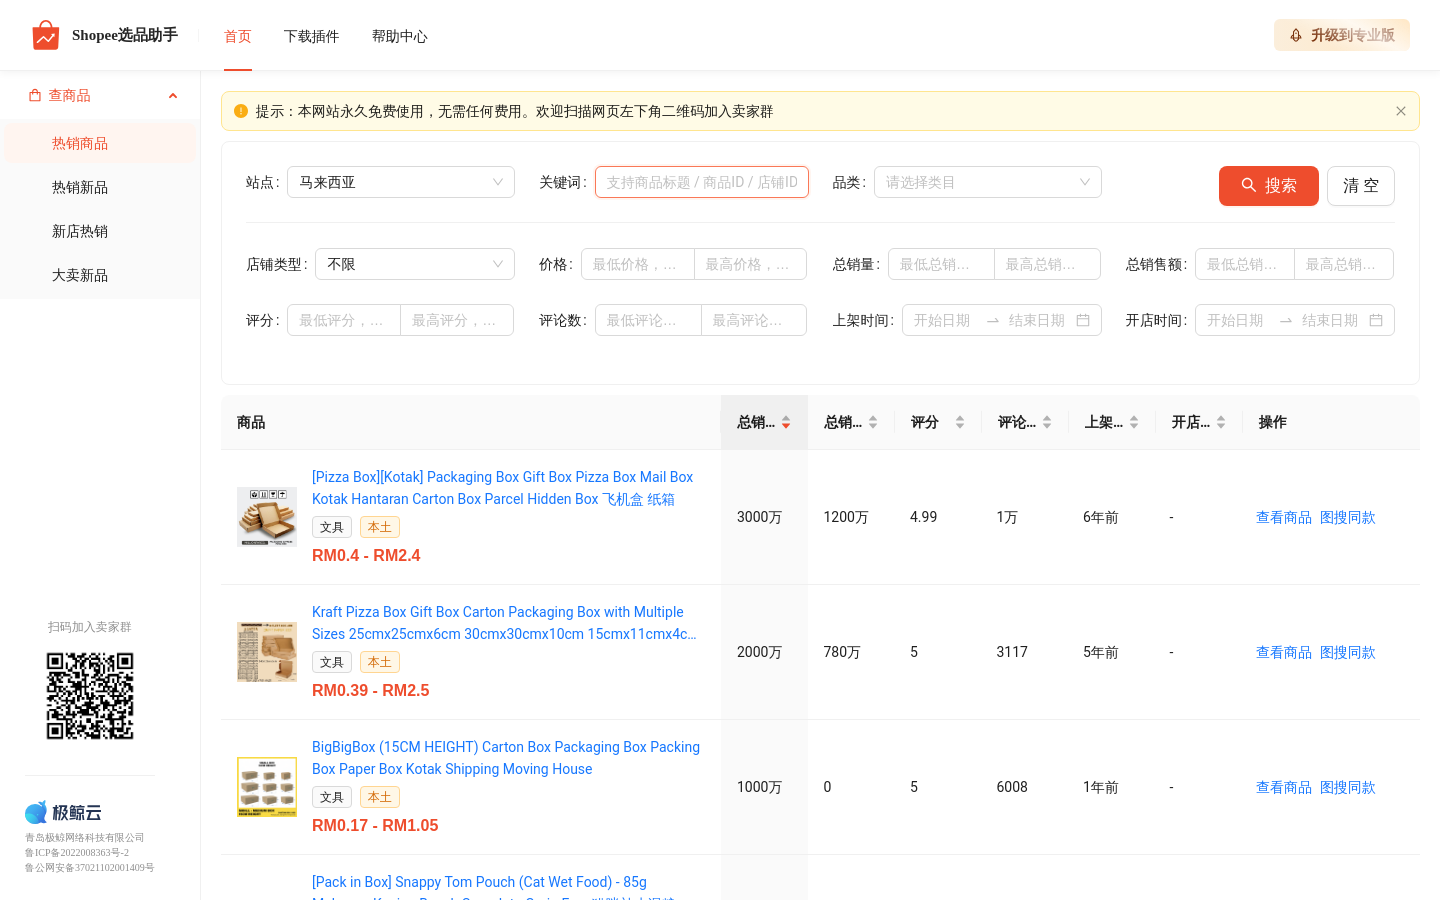Viewport: 1440px width, 900px height.
Task: Click the minimum 总销量 input field
Action: (x=941, y=264)
